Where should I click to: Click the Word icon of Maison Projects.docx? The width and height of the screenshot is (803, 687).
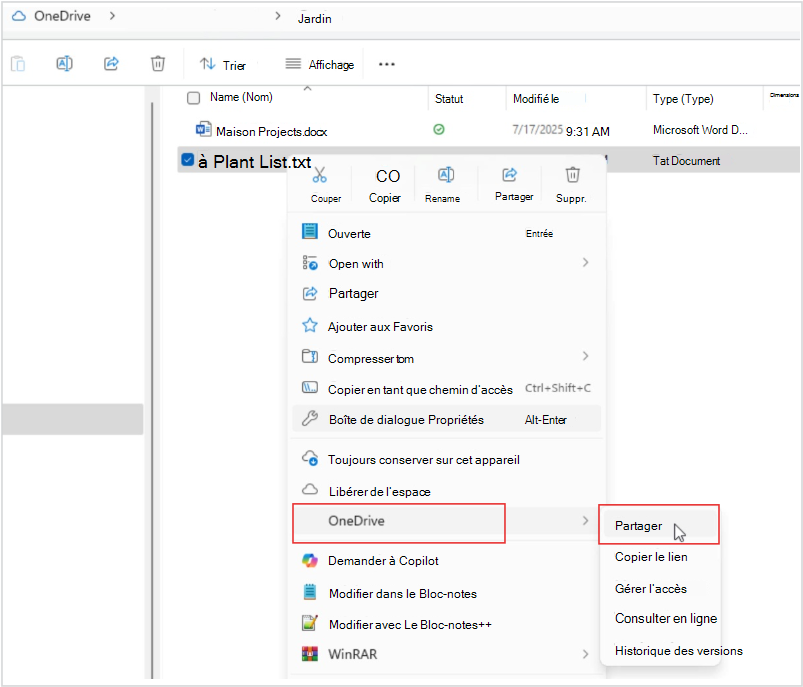click(203, 129)
